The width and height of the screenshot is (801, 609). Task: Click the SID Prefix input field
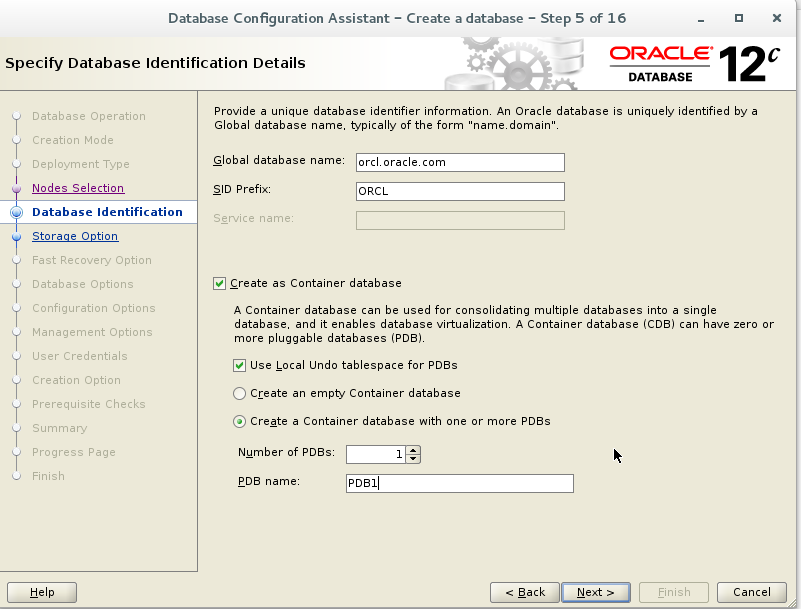(x=460, y=192)
